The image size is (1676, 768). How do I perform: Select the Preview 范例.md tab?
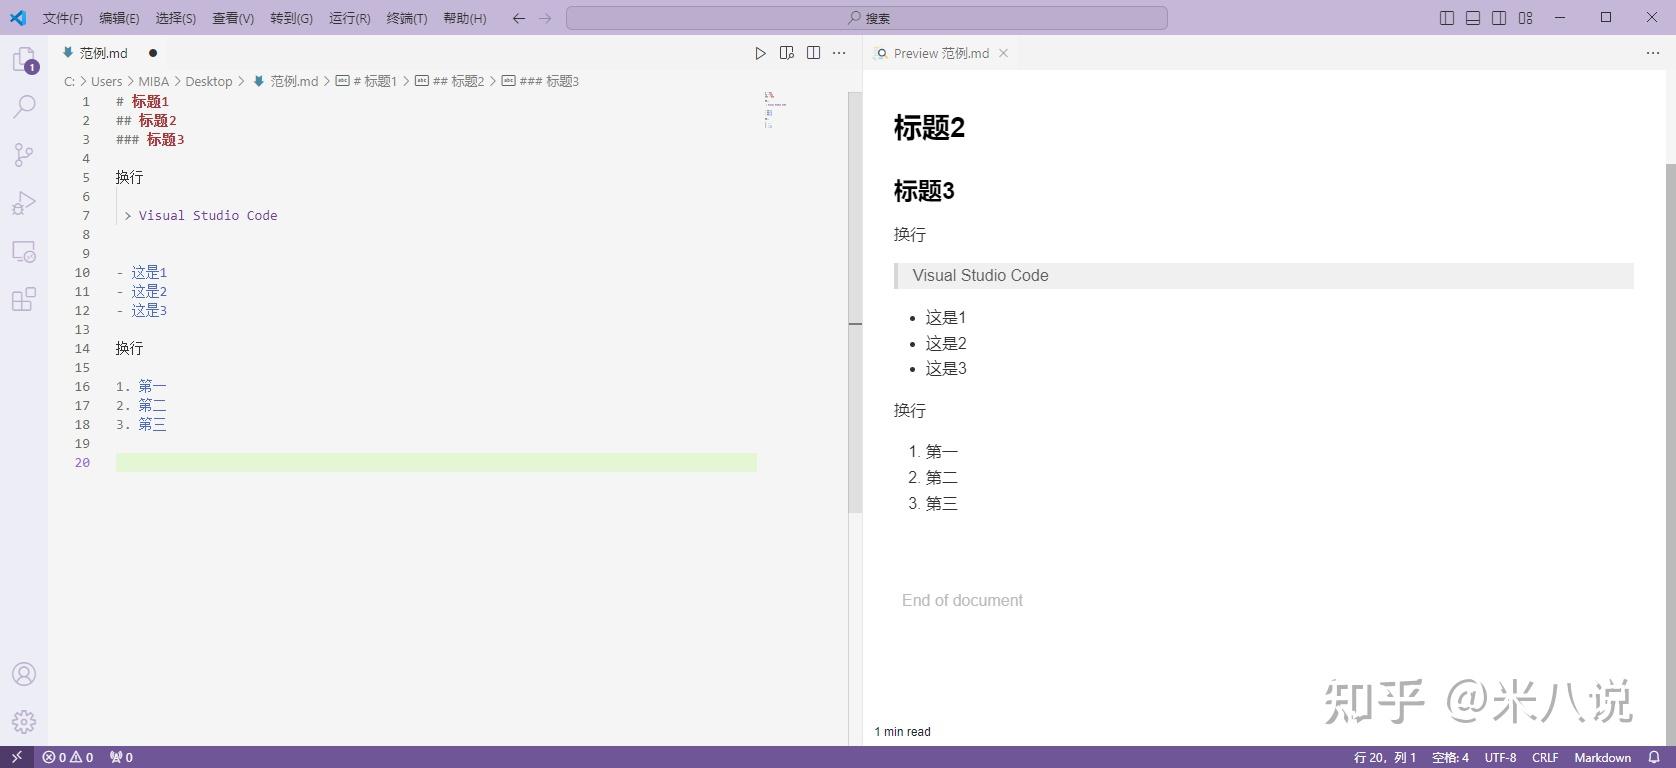[x=941, y=53]
